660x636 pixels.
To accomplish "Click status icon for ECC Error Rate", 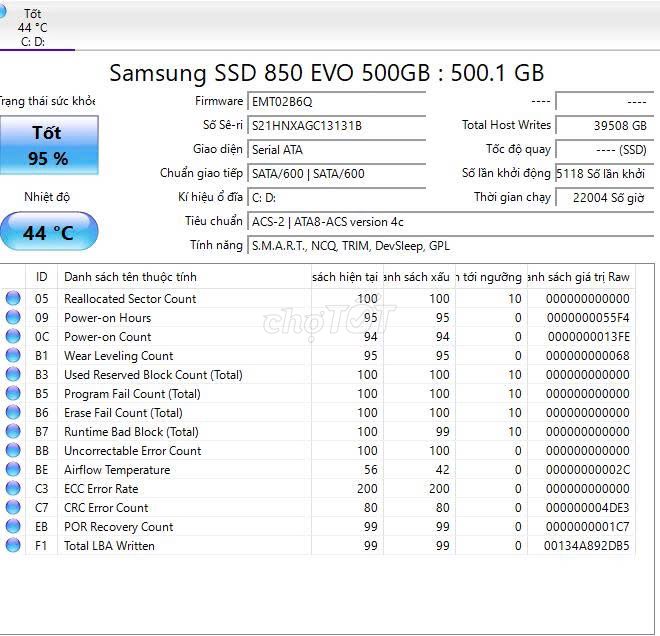I will pyautogui.click(x=13, y=488).
